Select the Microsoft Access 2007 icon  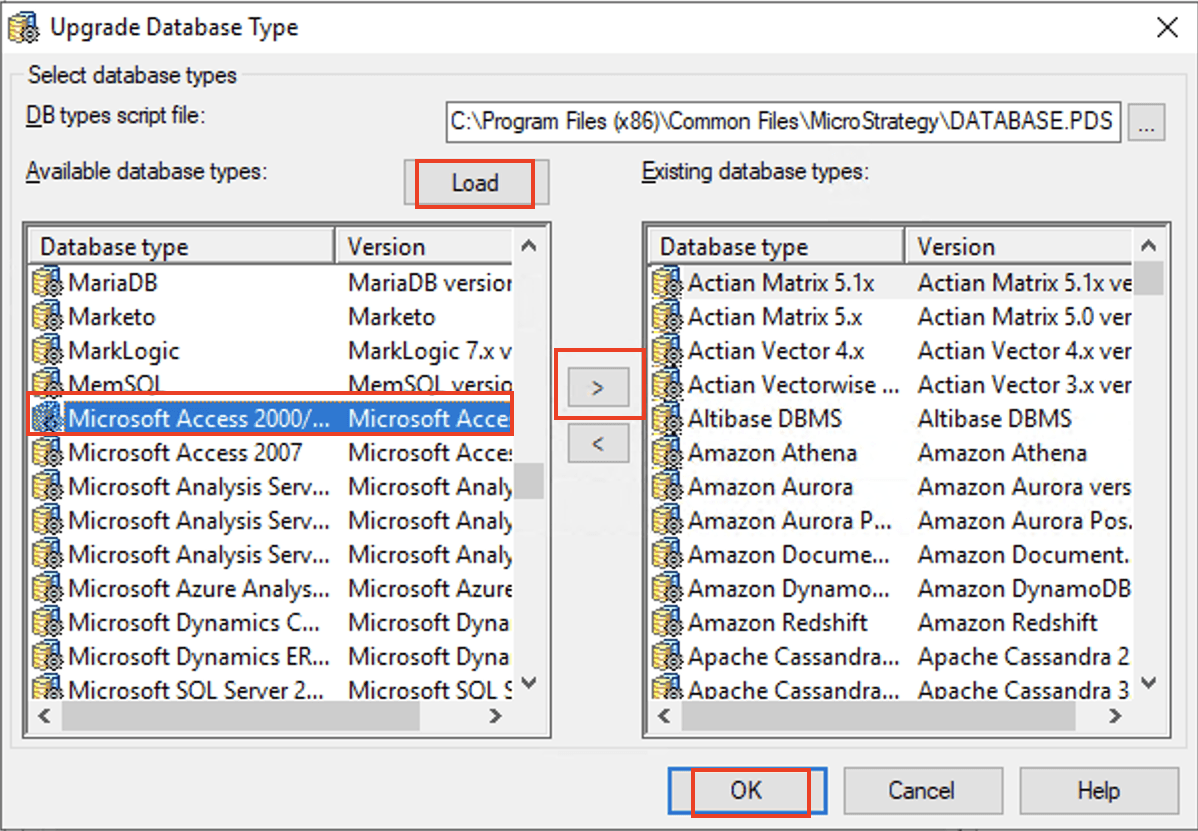point(47,453)
